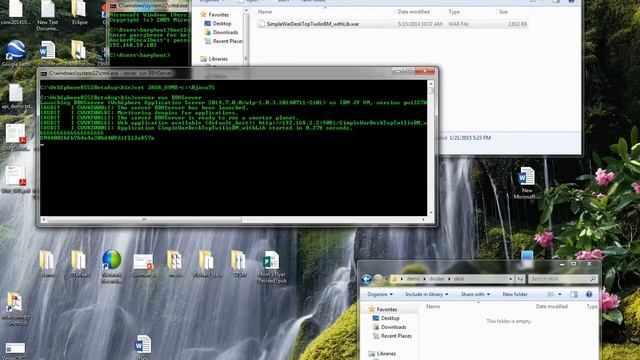
Task: Click Forward arrow in lower Explorer window
Action: point(379,279)
